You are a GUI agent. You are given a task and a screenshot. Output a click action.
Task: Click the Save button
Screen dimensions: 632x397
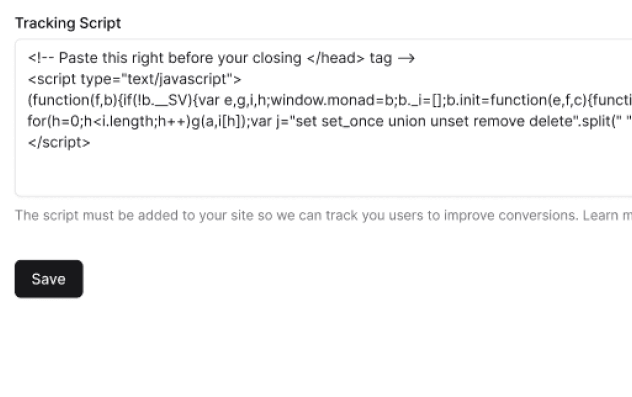[x=49, y=279]
